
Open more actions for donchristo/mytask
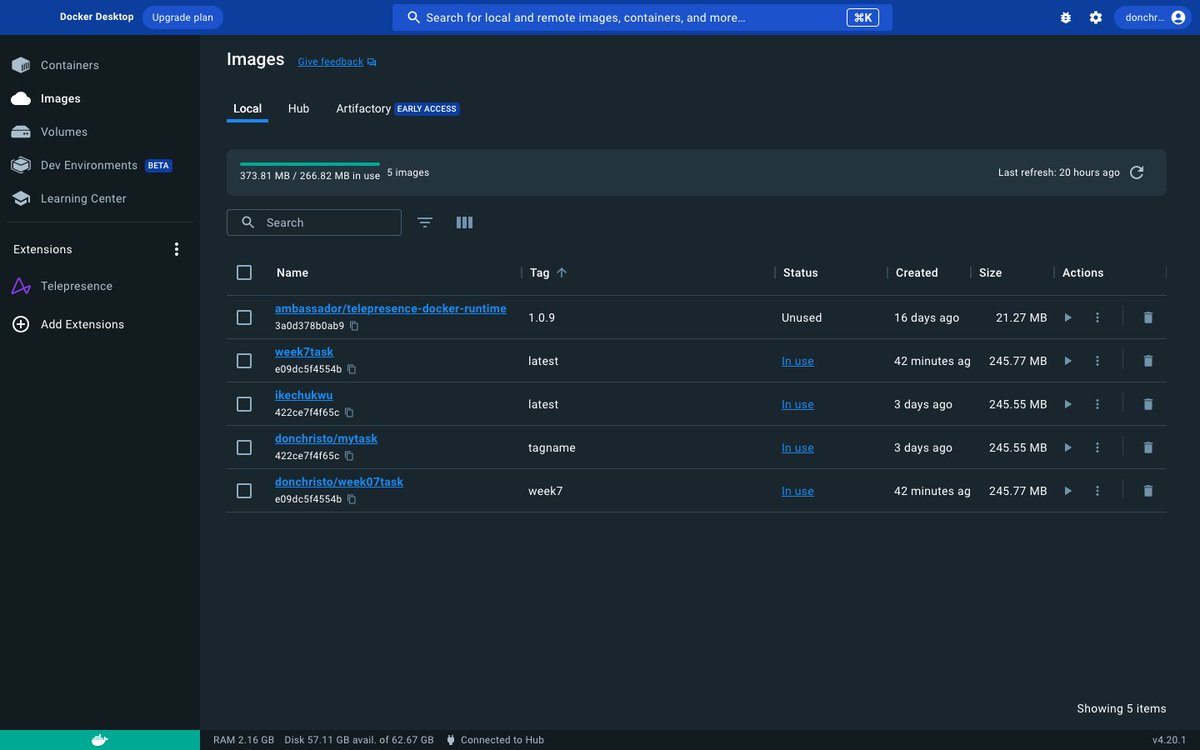coord(1097,448)
